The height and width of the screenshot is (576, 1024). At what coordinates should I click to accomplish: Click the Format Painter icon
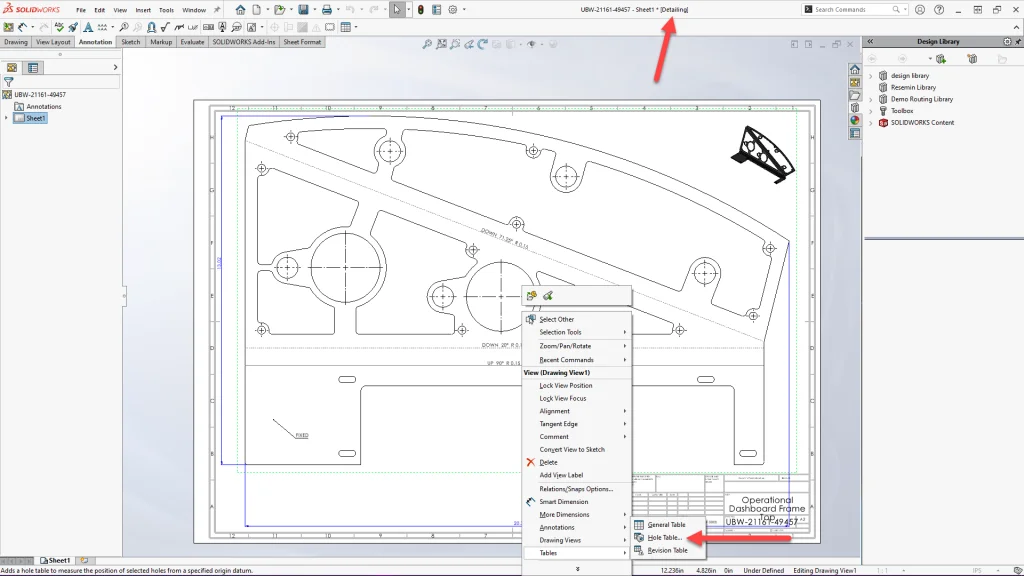click(71, 27)
